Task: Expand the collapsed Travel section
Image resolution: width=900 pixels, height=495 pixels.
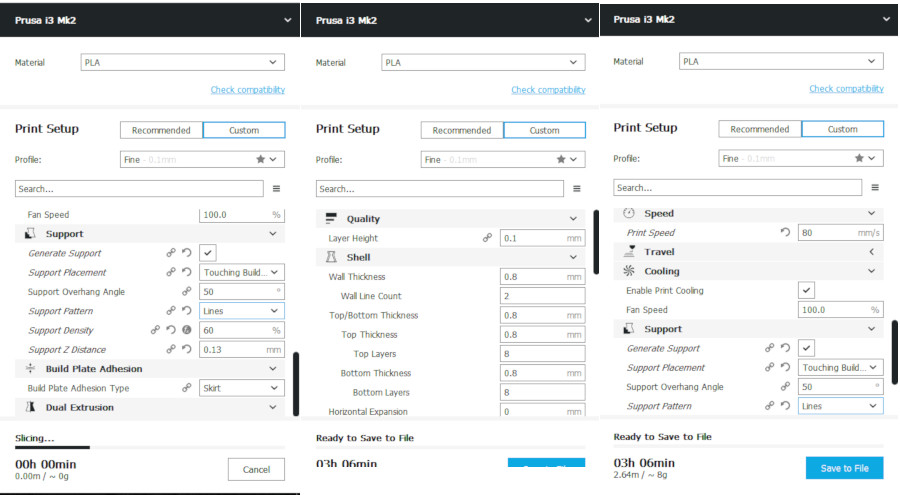Action: (871, 252)
